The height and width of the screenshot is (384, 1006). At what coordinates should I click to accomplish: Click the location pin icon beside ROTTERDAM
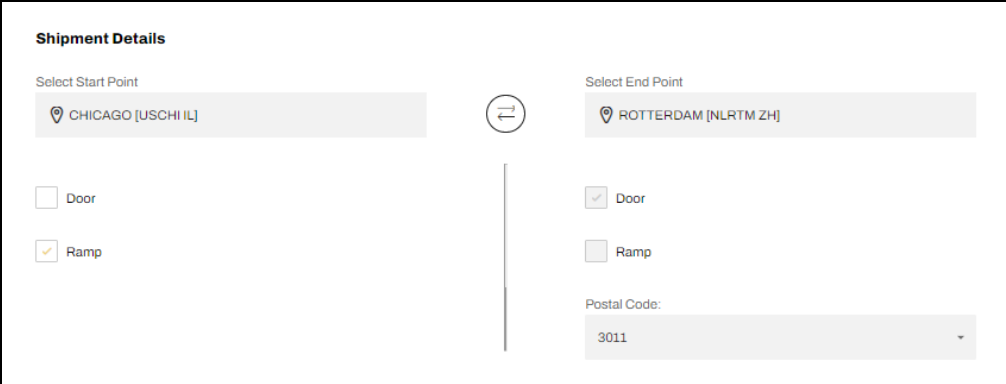606,115
